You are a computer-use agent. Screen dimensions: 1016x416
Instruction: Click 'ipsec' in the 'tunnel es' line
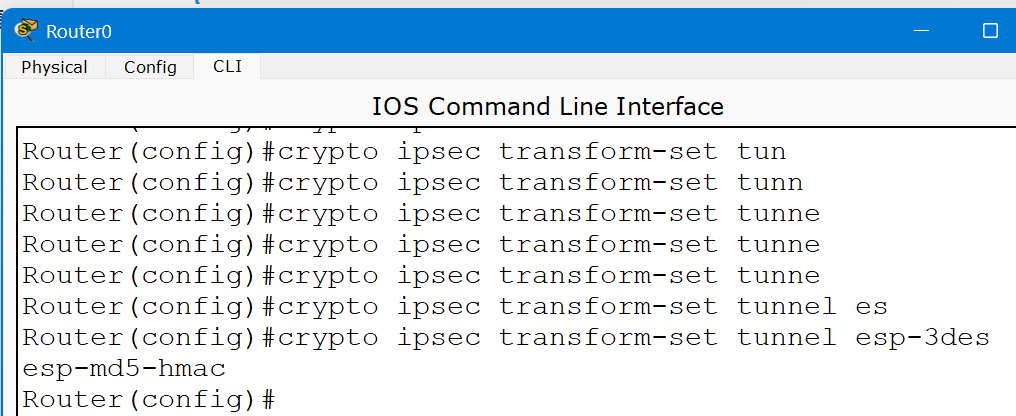tap(438, 307)
